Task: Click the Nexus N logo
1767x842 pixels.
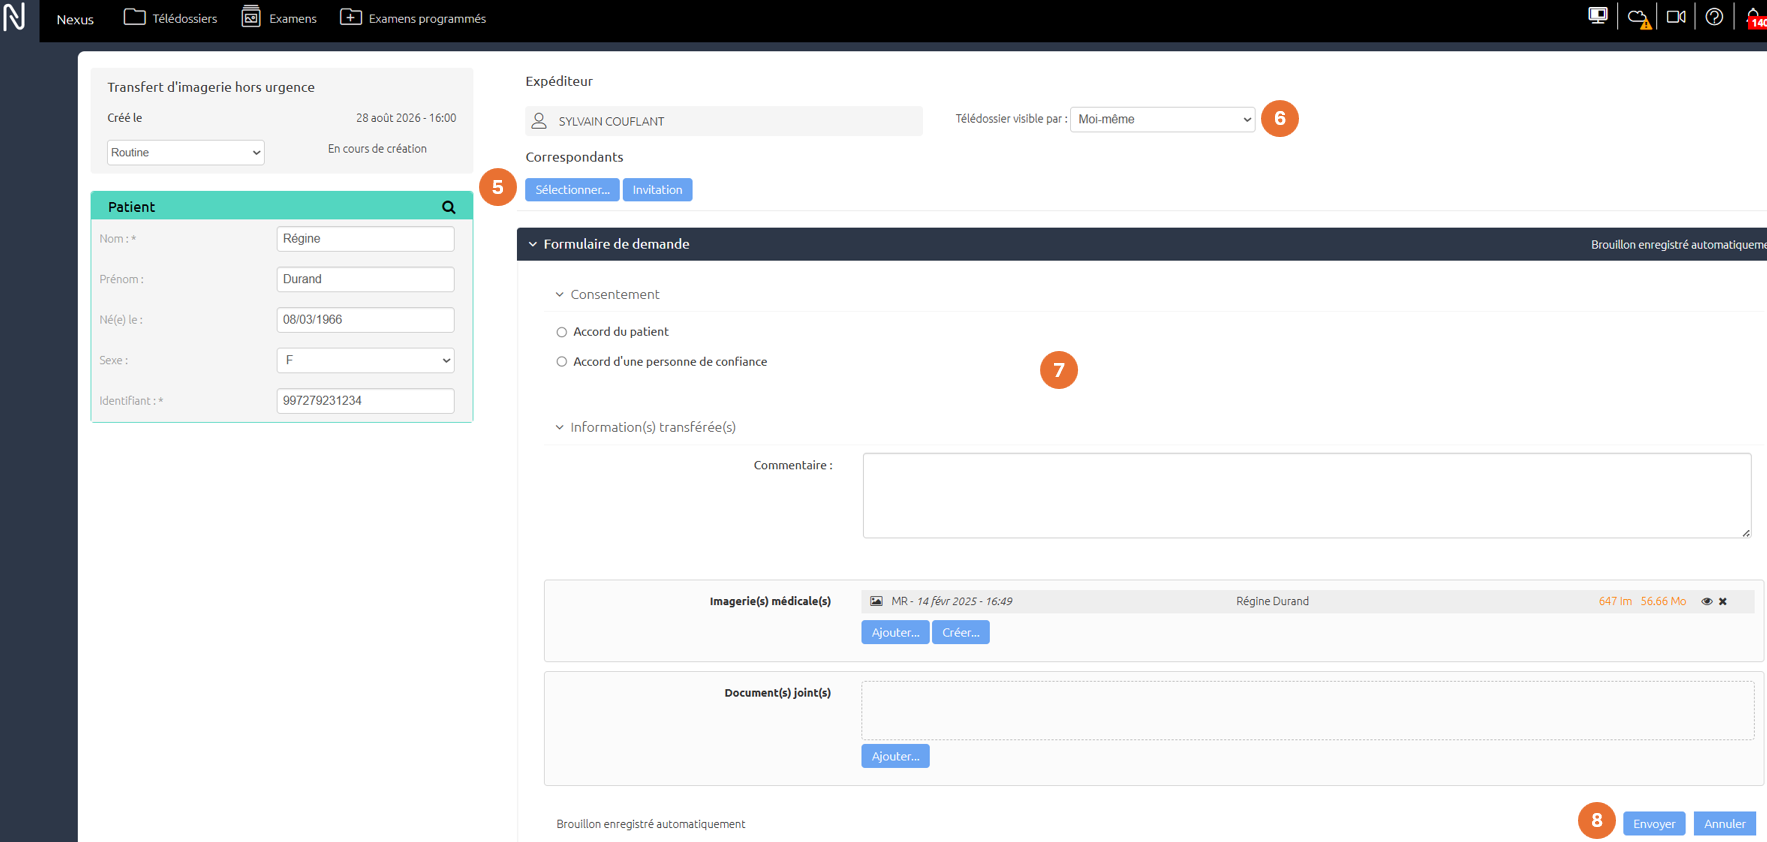Action: coord(15,18)
